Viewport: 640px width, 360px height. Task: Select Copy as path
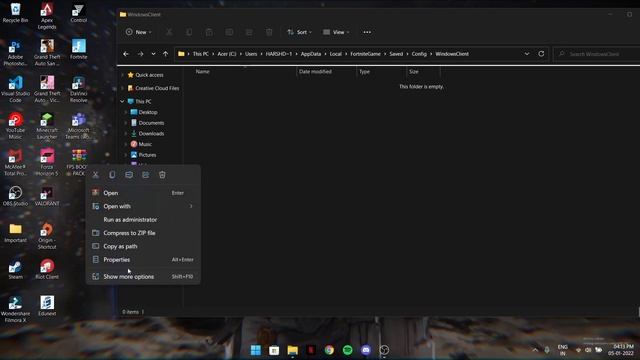pyautogui.click(x=143, y=246)
